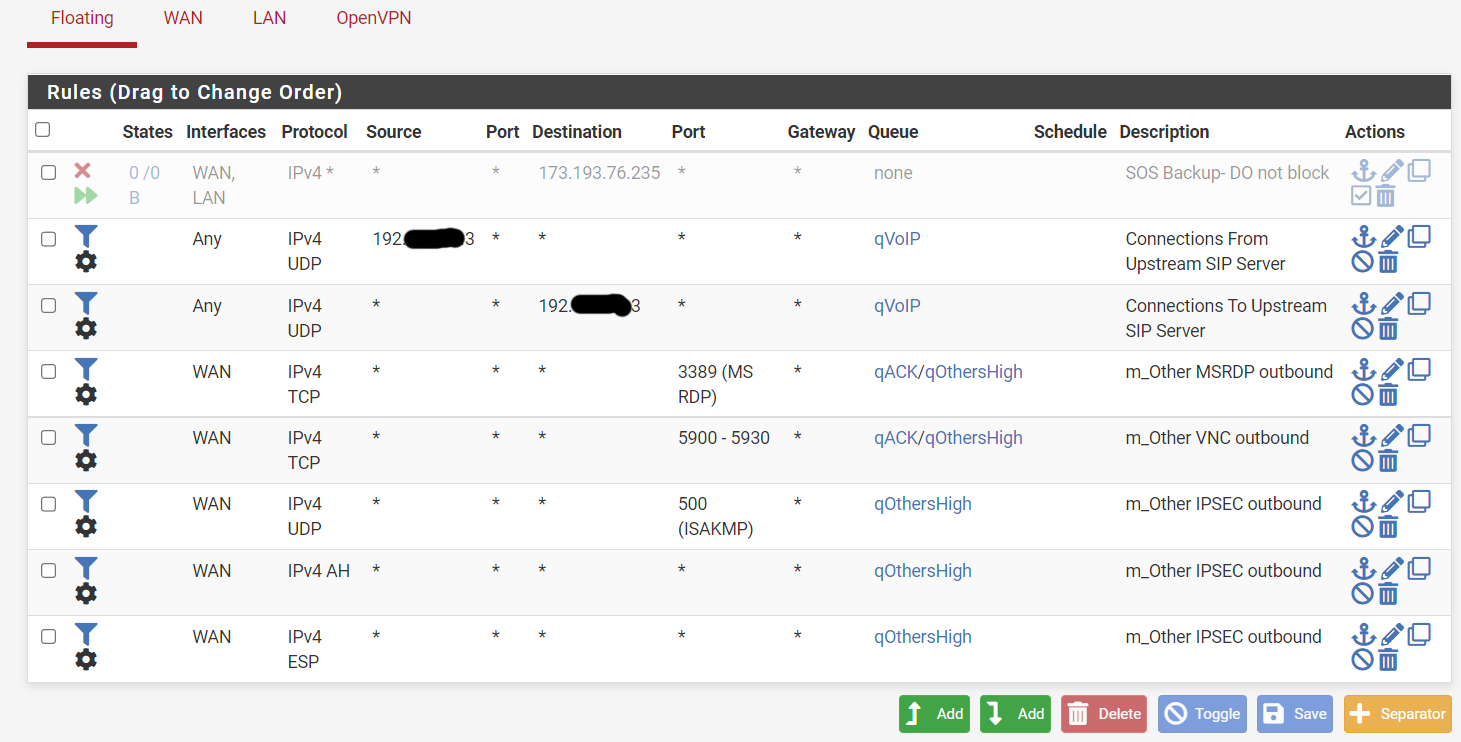Add rule to top of list
The image size is (1461, 742).
(x=934, y=714)
